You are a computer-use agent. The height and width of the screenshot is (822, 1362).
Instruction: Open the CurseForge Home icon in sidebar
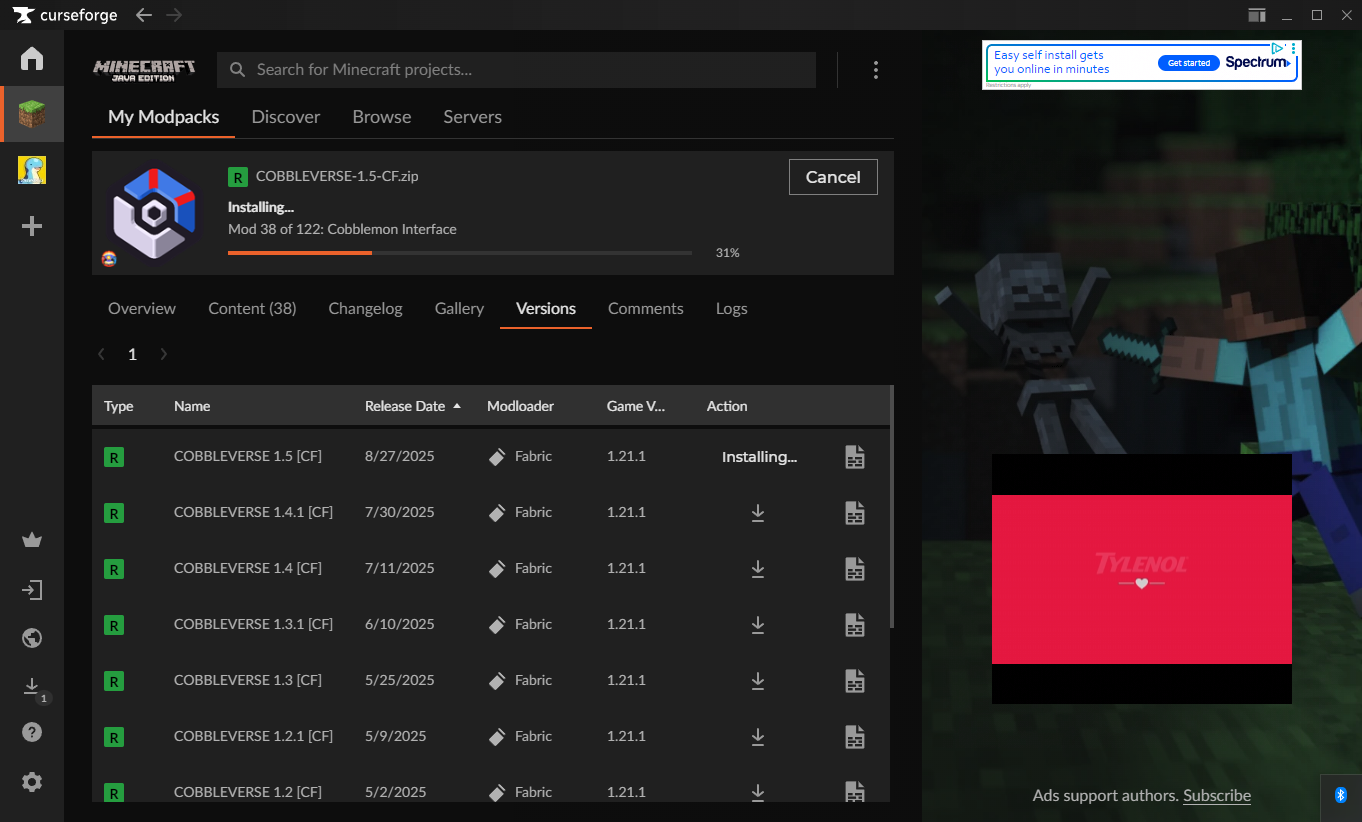[32, 58]
